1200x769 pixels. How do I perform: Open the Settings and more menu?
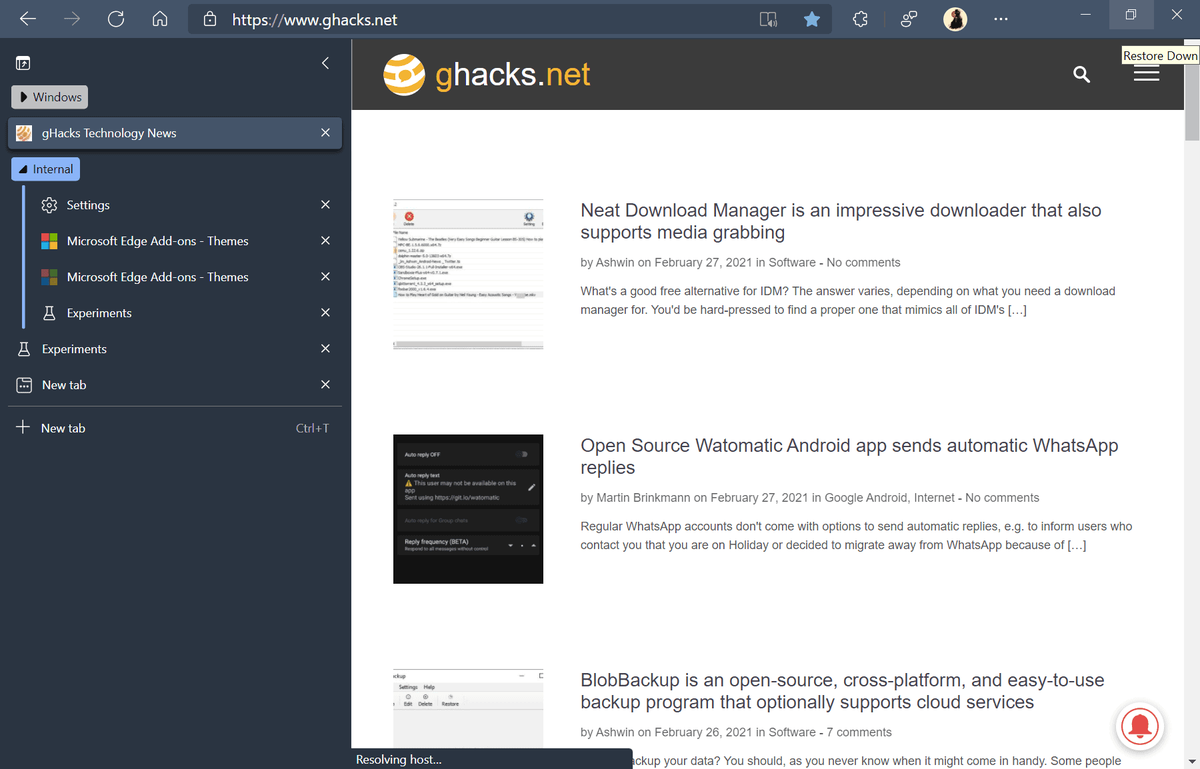point(1001,19)
